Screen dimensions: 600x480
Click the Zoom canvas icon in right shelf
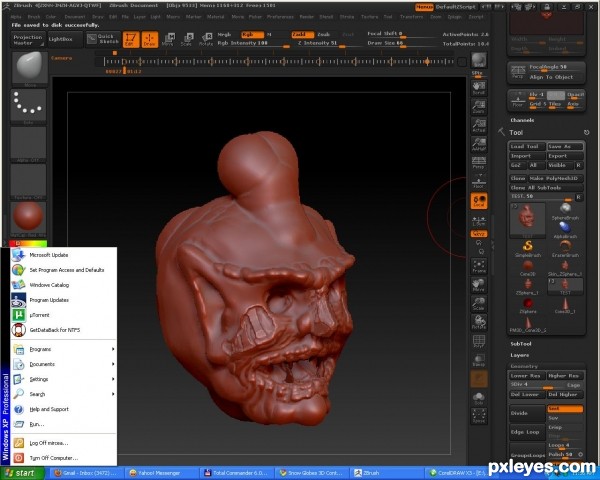[479, 106]
